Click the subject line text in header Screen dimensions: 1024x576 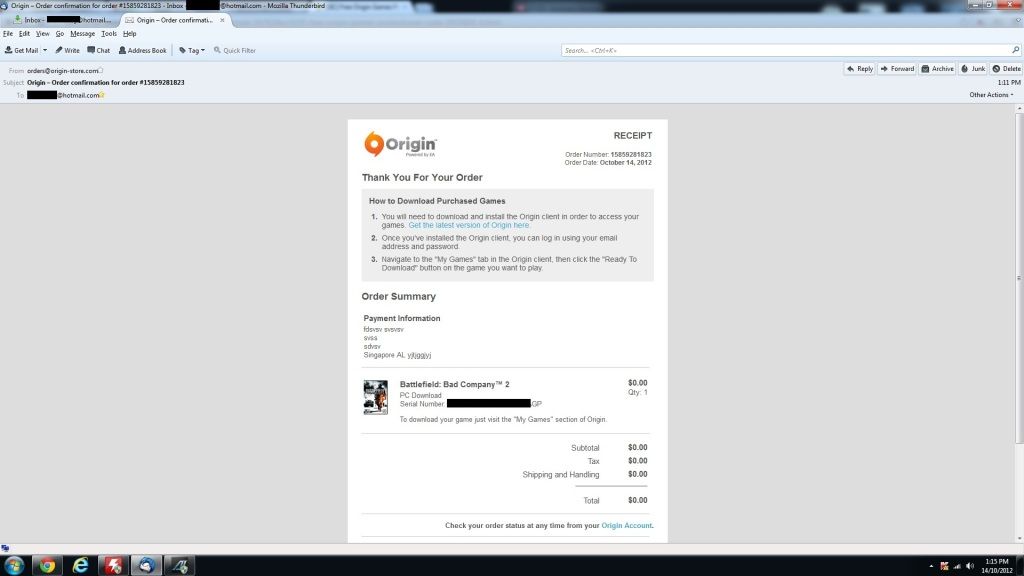click(x=106, y=83)
